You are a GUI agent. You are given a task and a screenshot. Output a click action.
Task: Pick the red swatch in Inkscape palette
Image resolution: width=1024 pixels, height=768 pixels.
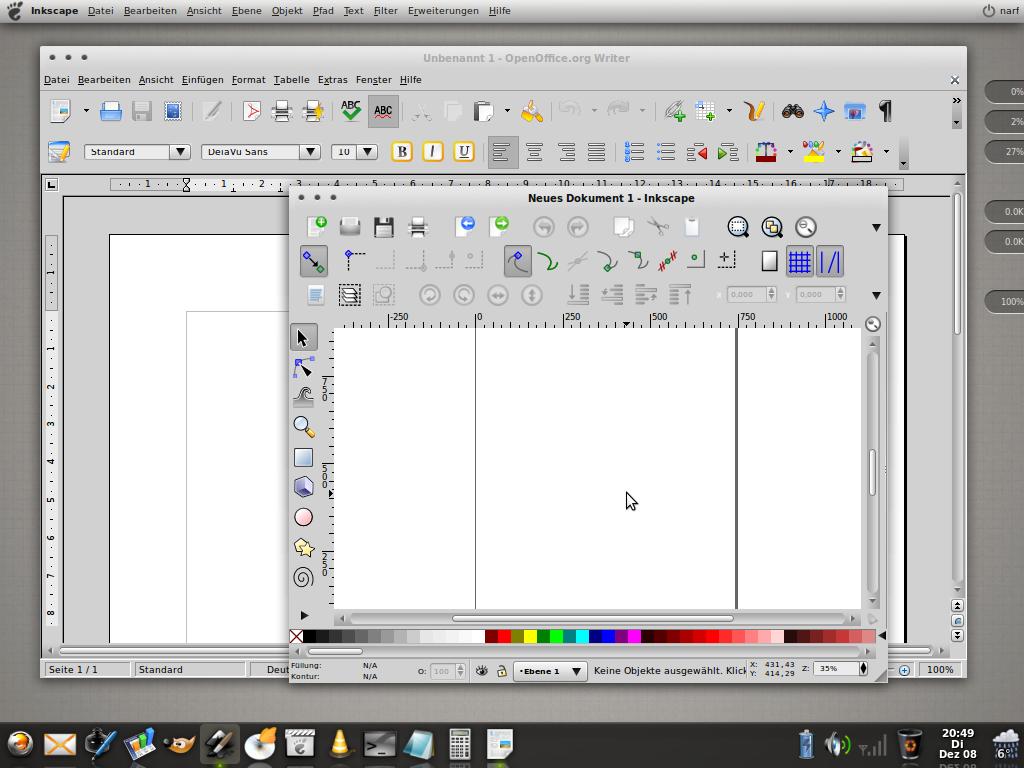coord(504,636)
